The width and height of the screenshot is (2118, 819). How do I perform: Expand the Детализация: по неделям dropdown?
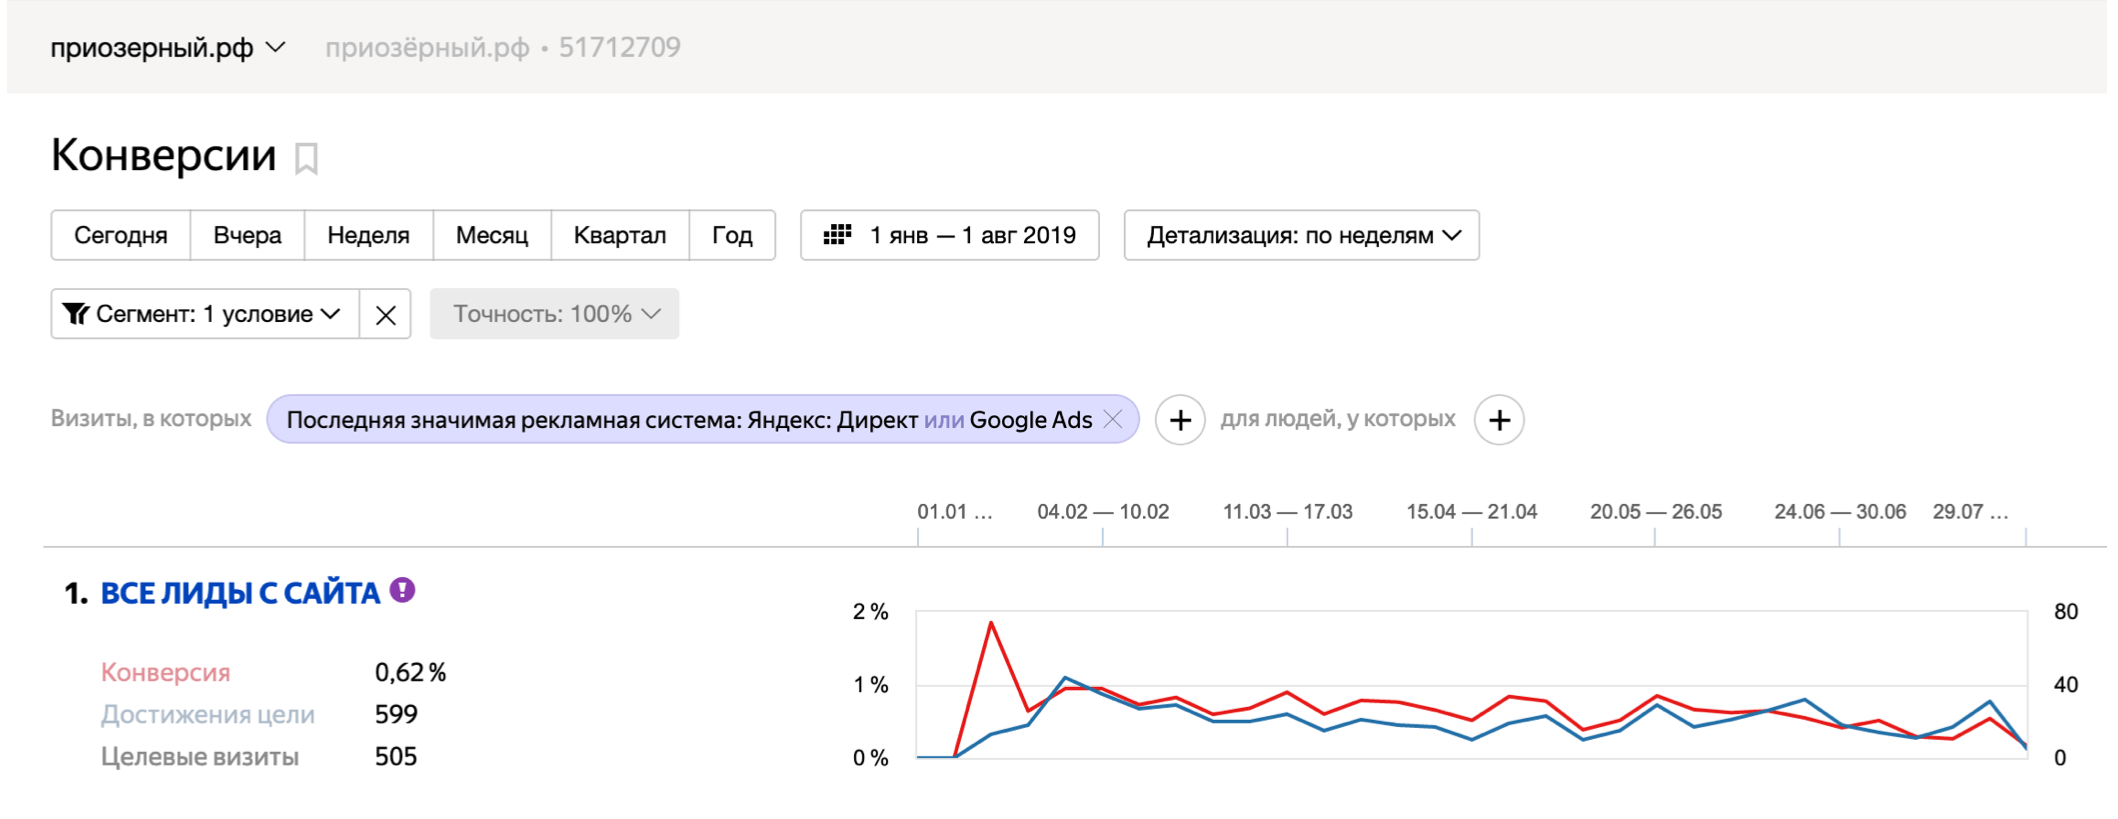click(1301, 235)
